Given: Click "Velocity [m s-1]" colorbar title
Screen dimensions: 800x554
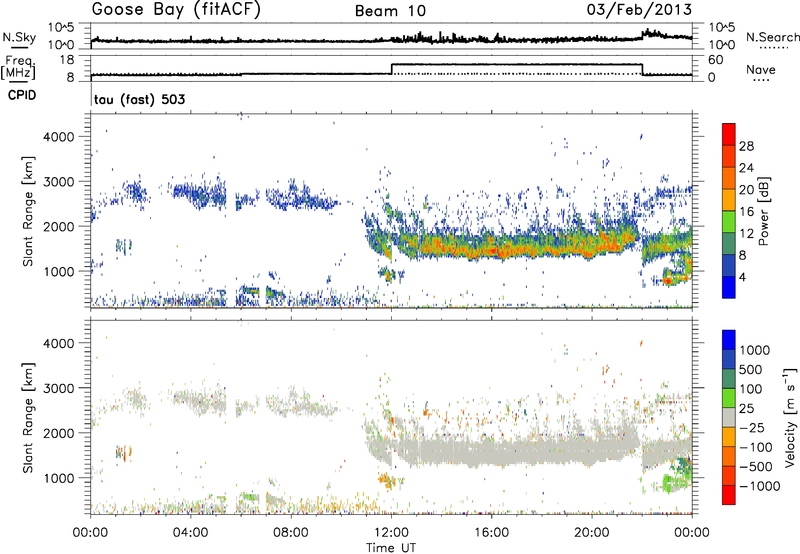Looking at the screenshot, I should tap(790, 417).
